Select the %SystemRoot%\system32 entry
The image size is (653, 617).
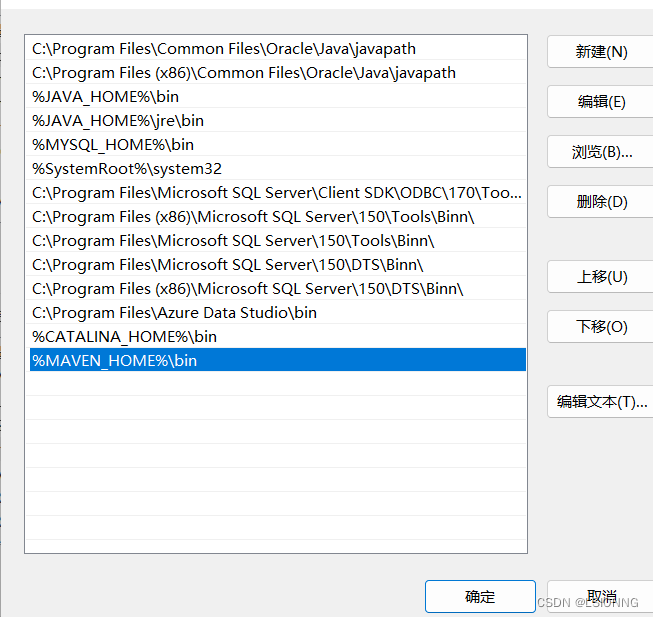pos(278,169)
